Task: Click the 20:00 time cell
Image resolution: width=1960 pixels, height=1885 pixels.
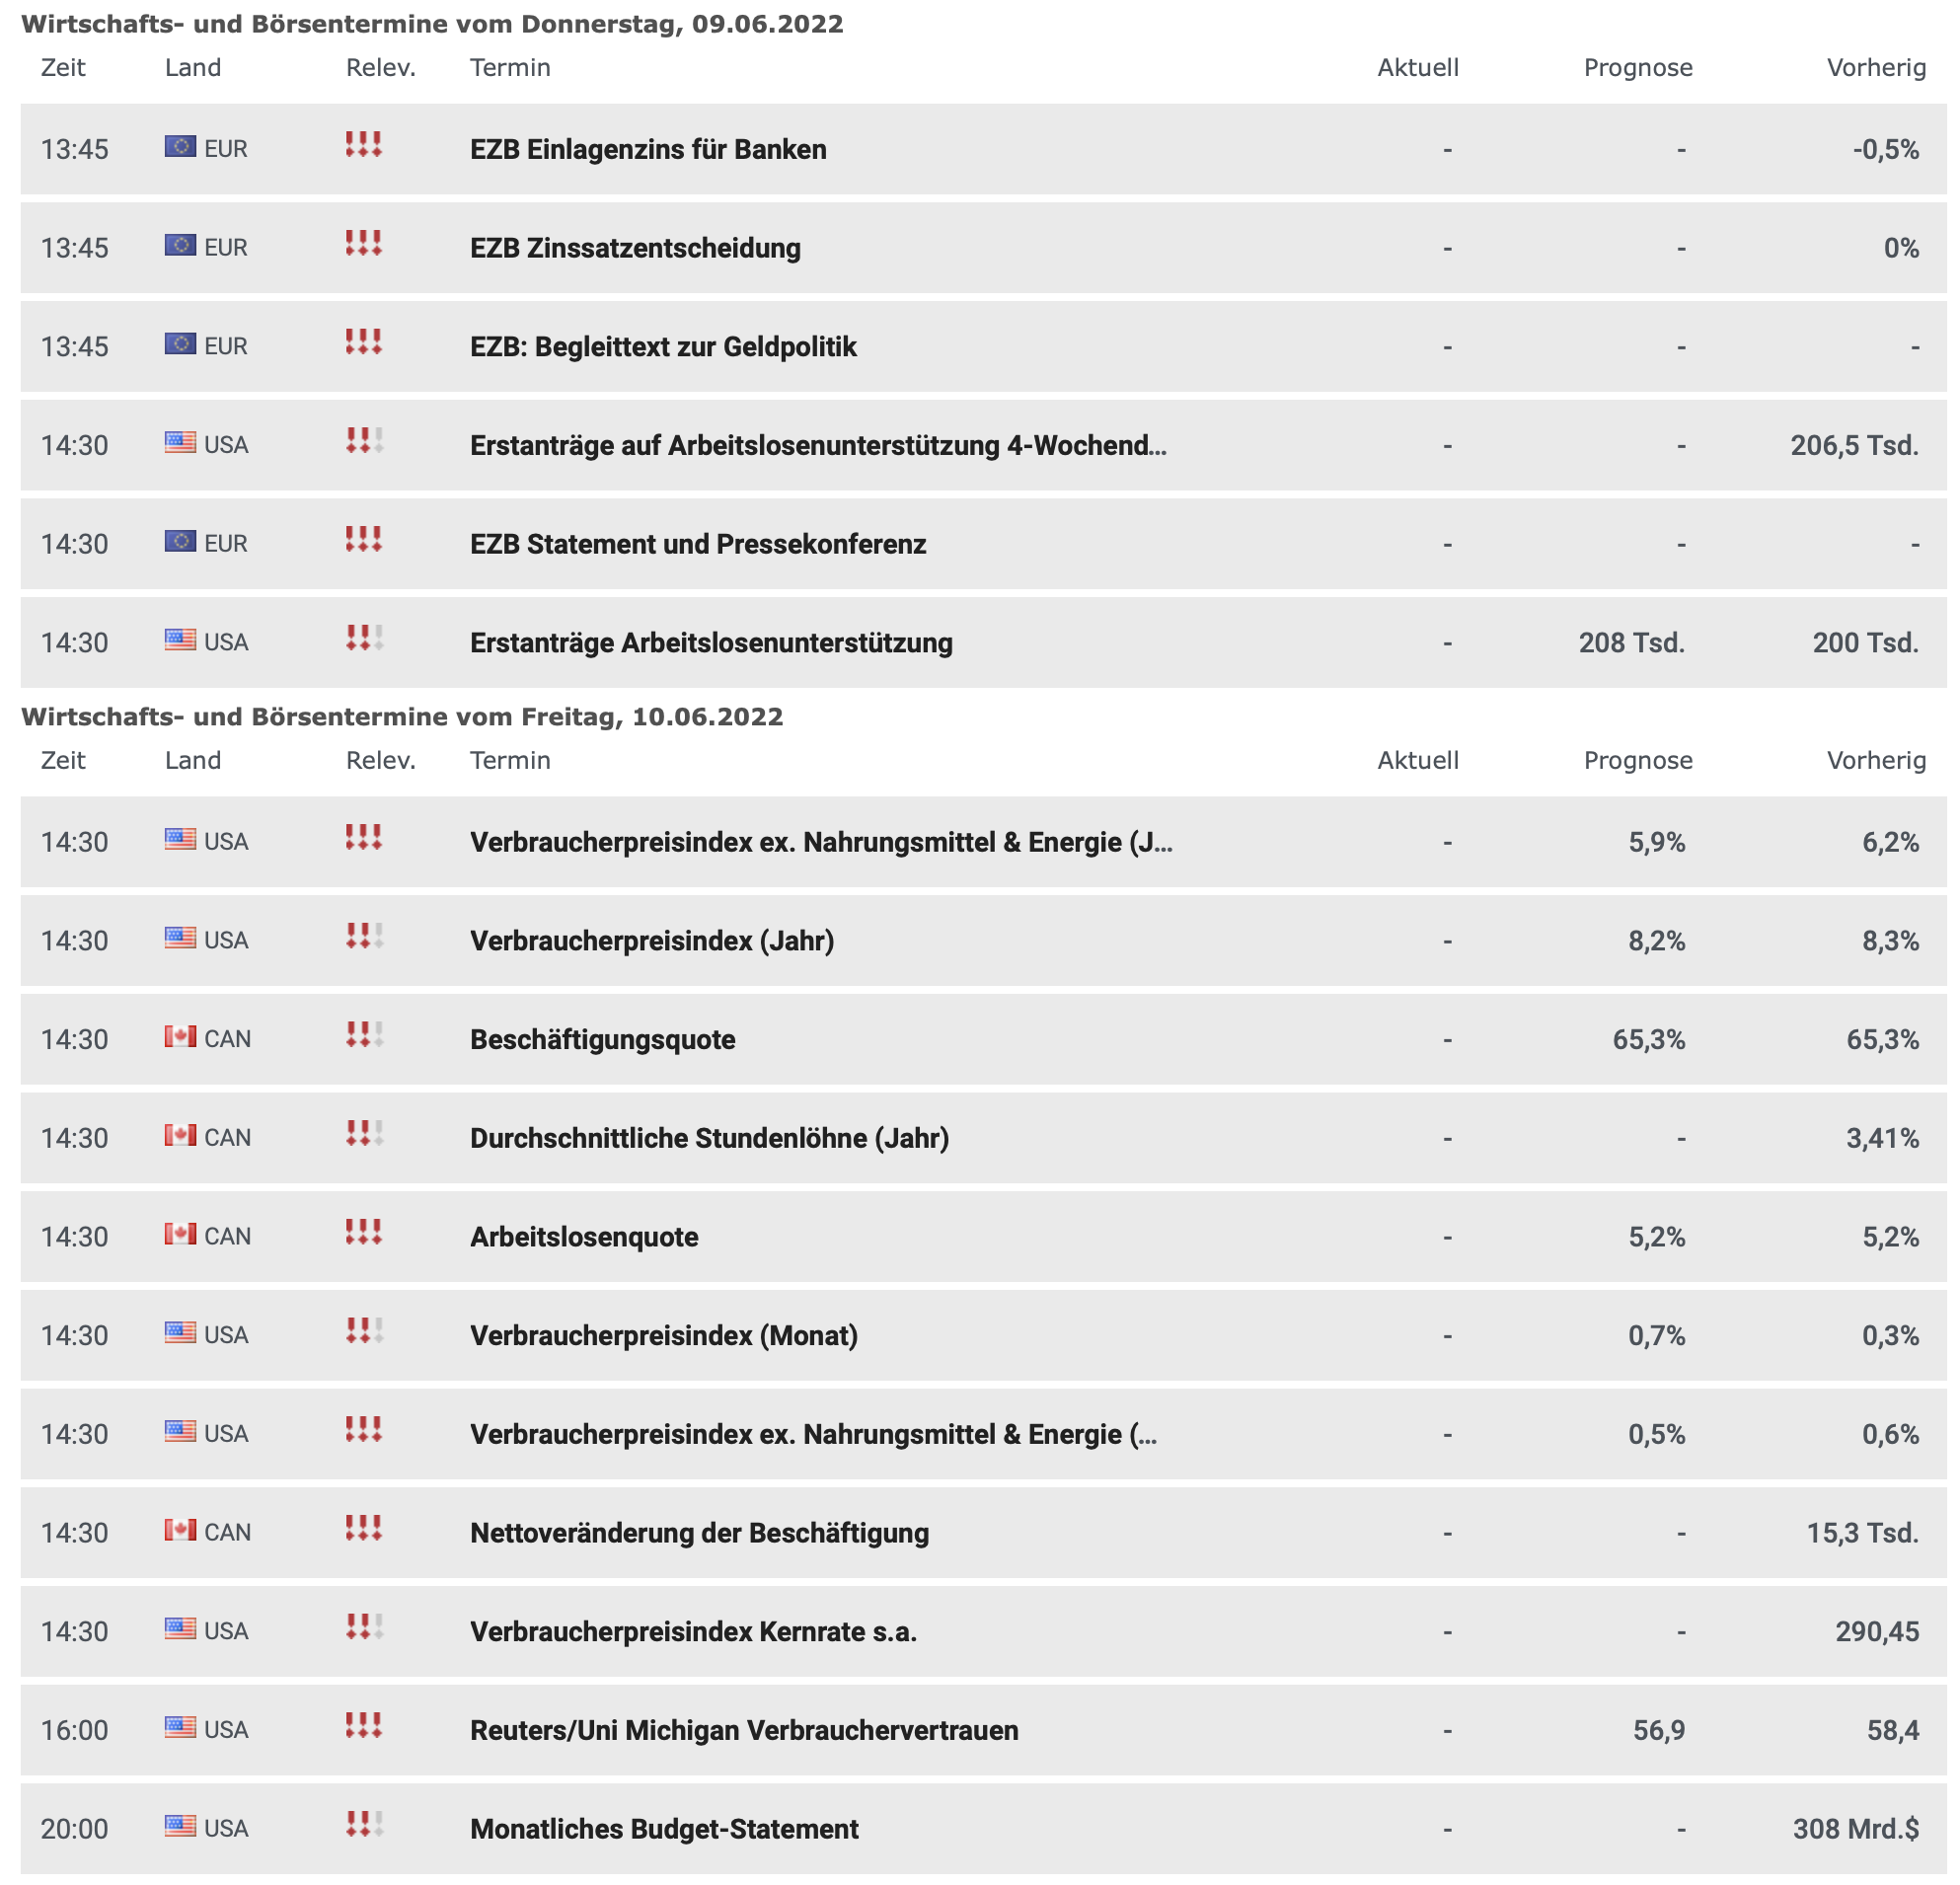Action: click(74, 1829)
